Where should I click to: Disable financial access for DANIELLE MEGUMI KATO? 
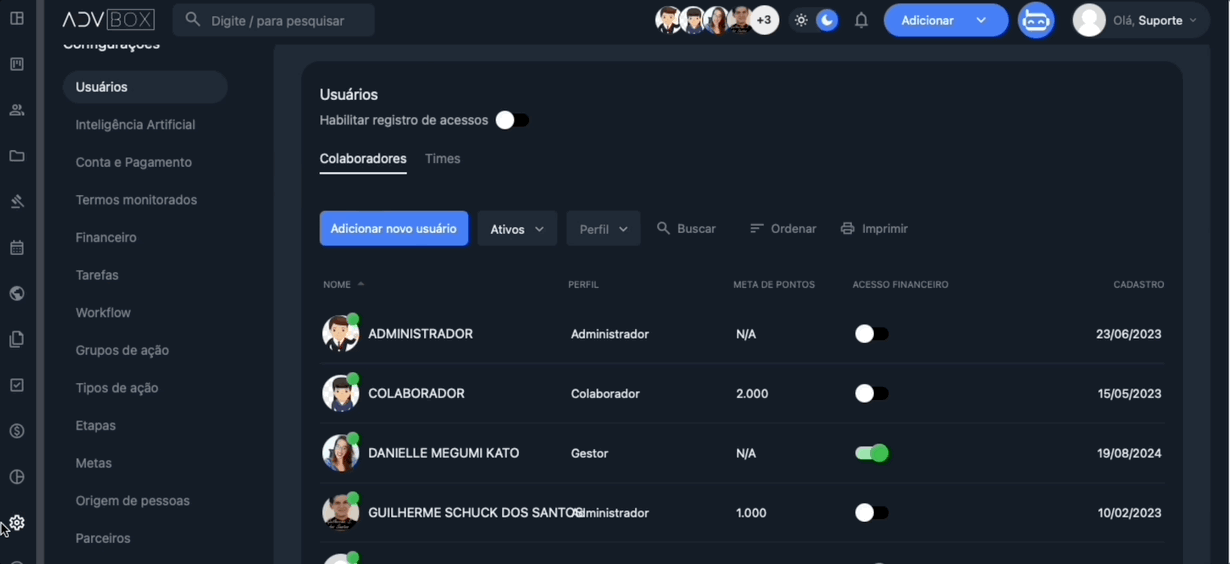coord(871,453)
